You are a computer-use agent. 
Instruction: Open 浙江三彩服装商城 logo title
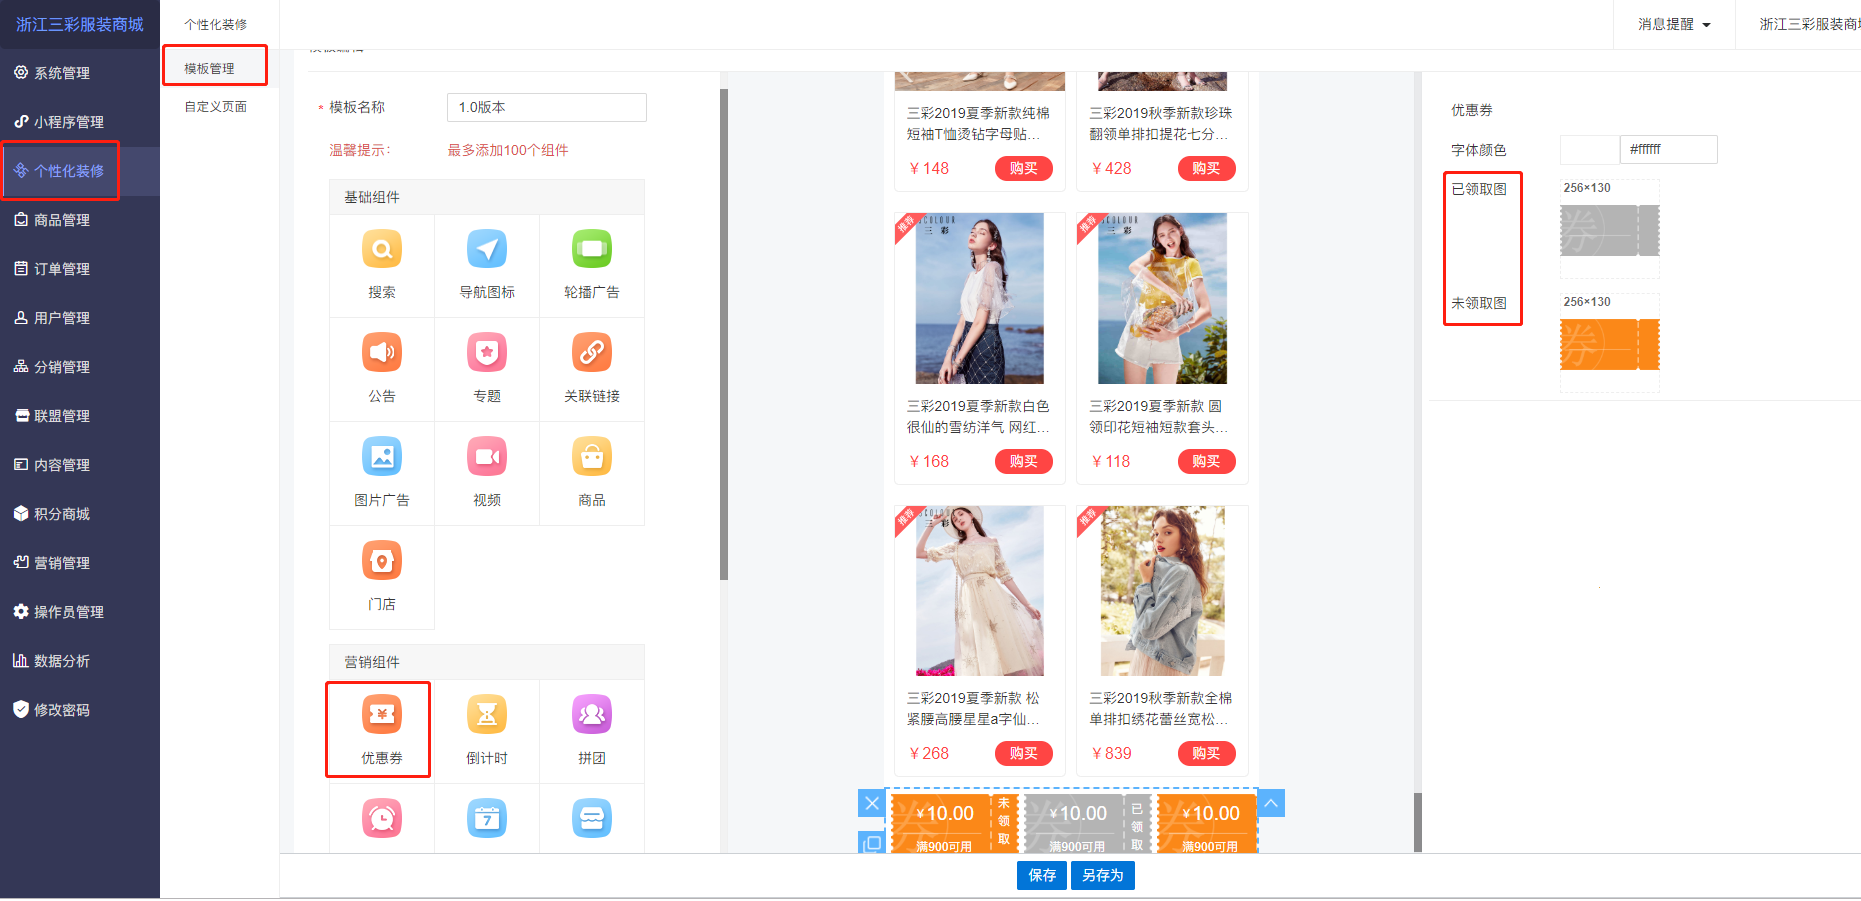tap(80, 24)
